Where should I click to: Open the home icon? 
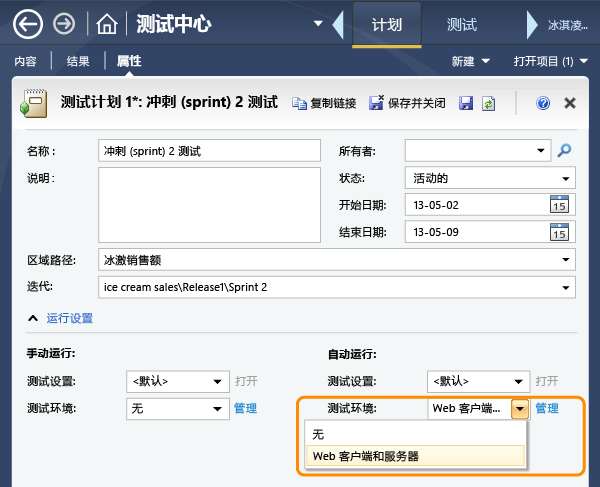(107, 24)
